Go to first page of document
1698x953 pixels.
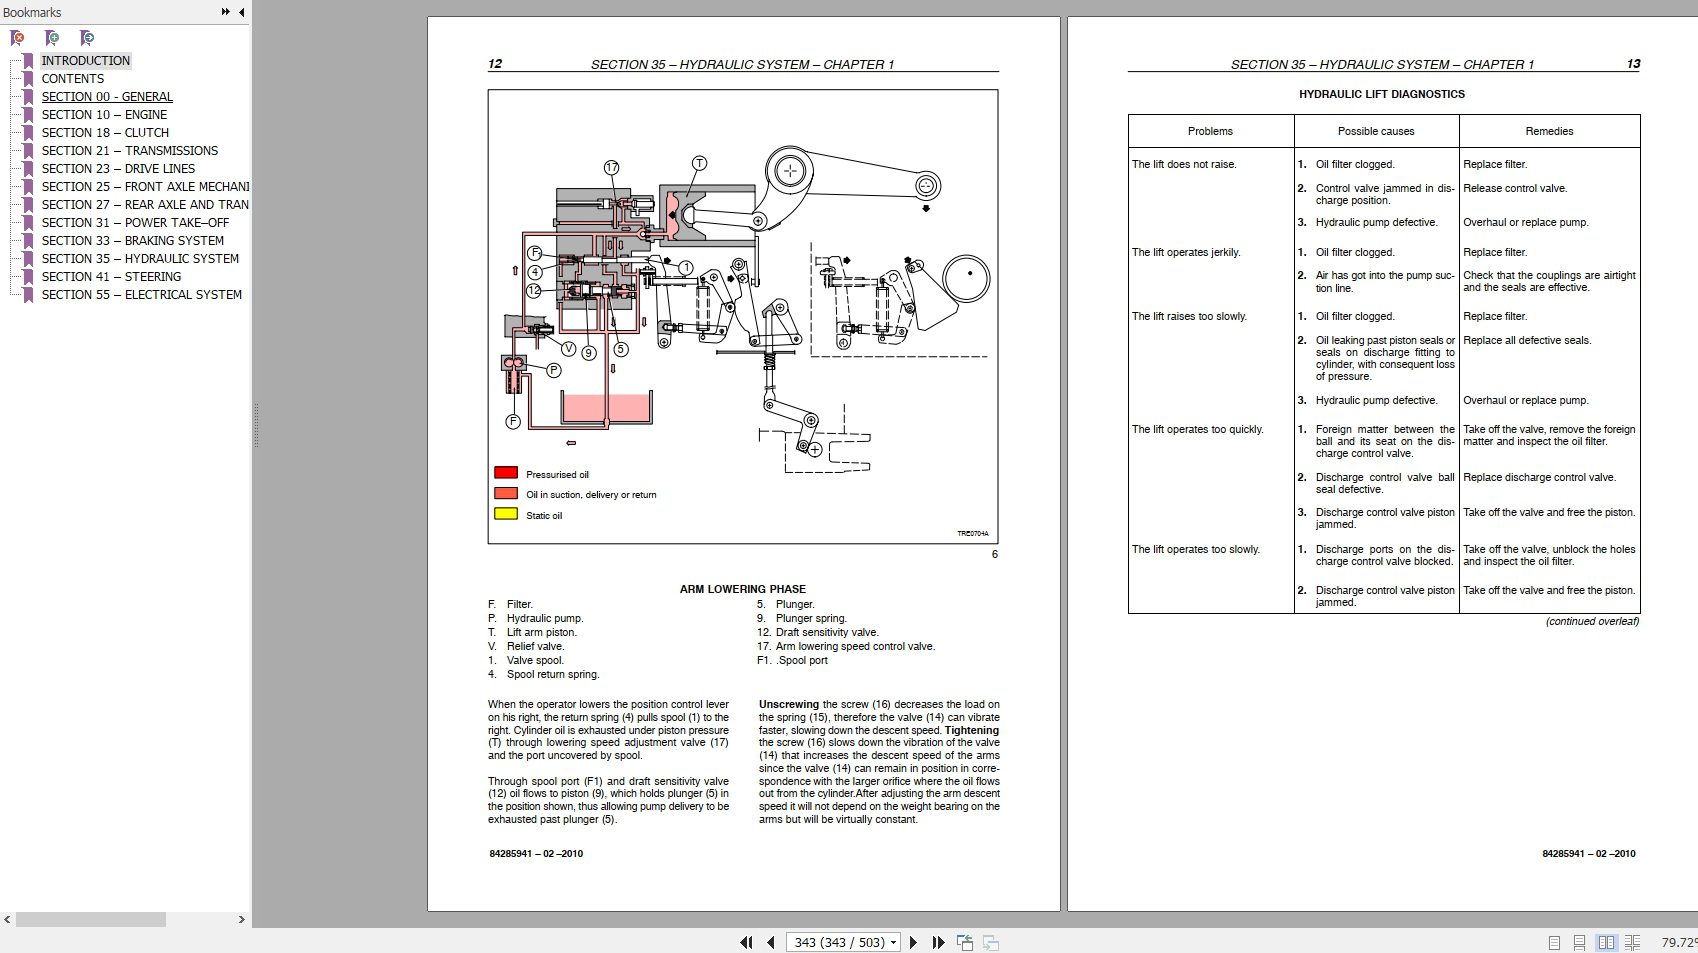(x=746, y=941)
